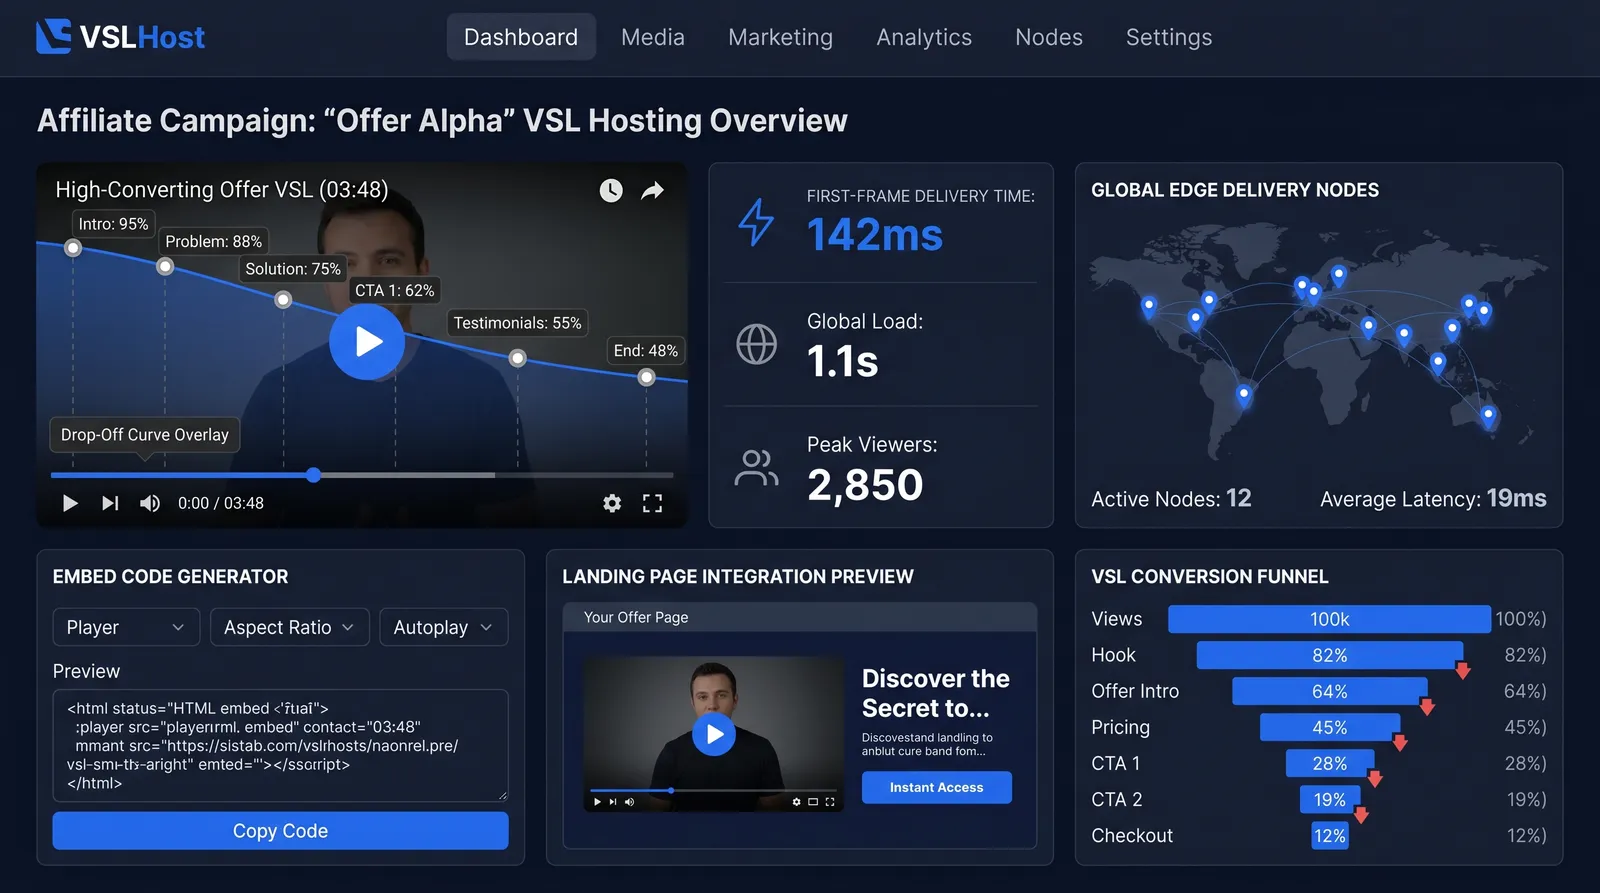Image resolution: width=1600 pixels, height=893 pixels.
Task: Click the Peak Viewers people icon
Action: [756, 467]
